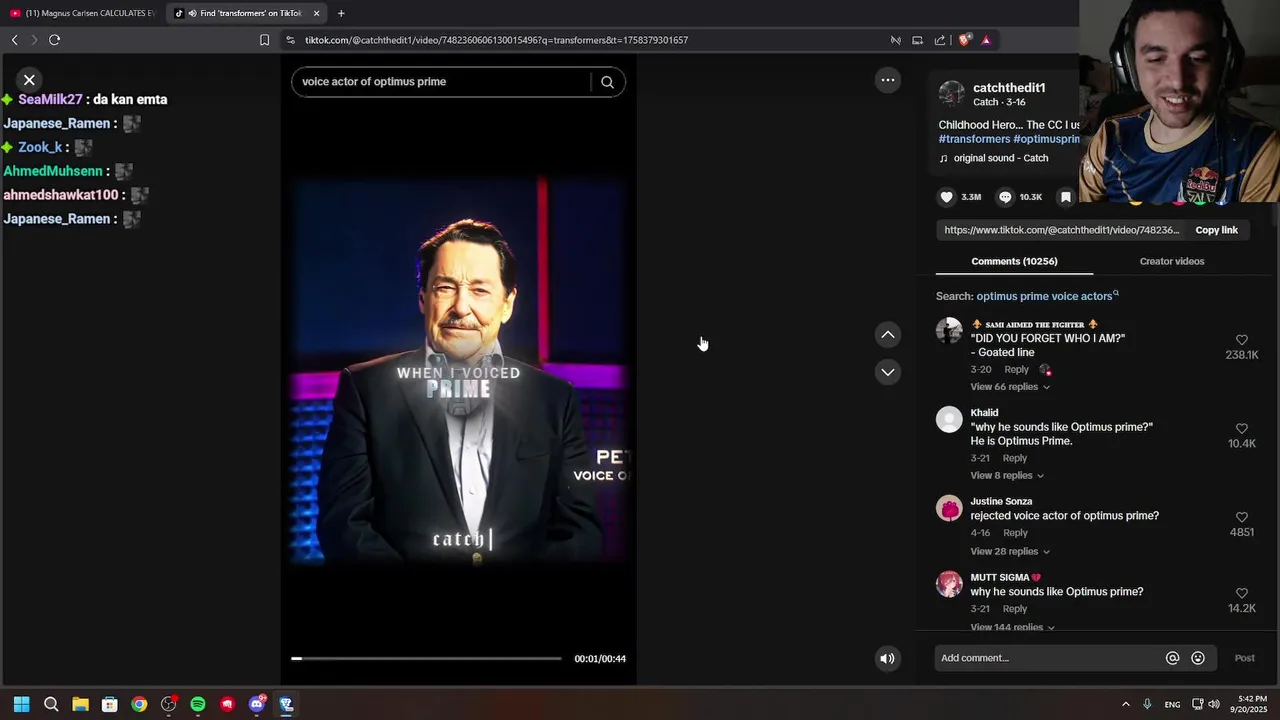Viewport: 1280px width, 720px height.
Task: Bookmark the video with the favorites icon
Action: pos(1066,197)
